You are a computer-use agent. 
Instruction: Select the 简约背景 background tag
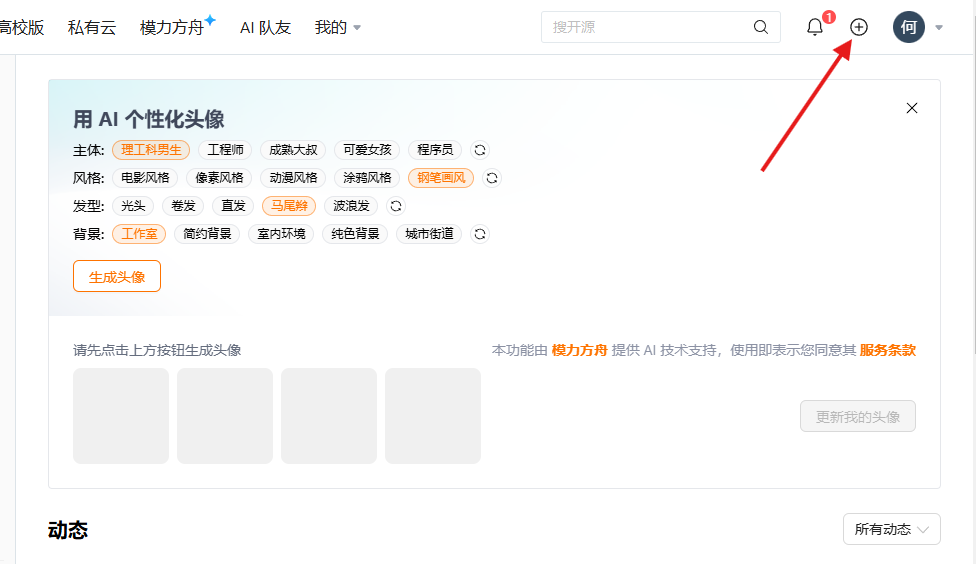pos(207,234)
